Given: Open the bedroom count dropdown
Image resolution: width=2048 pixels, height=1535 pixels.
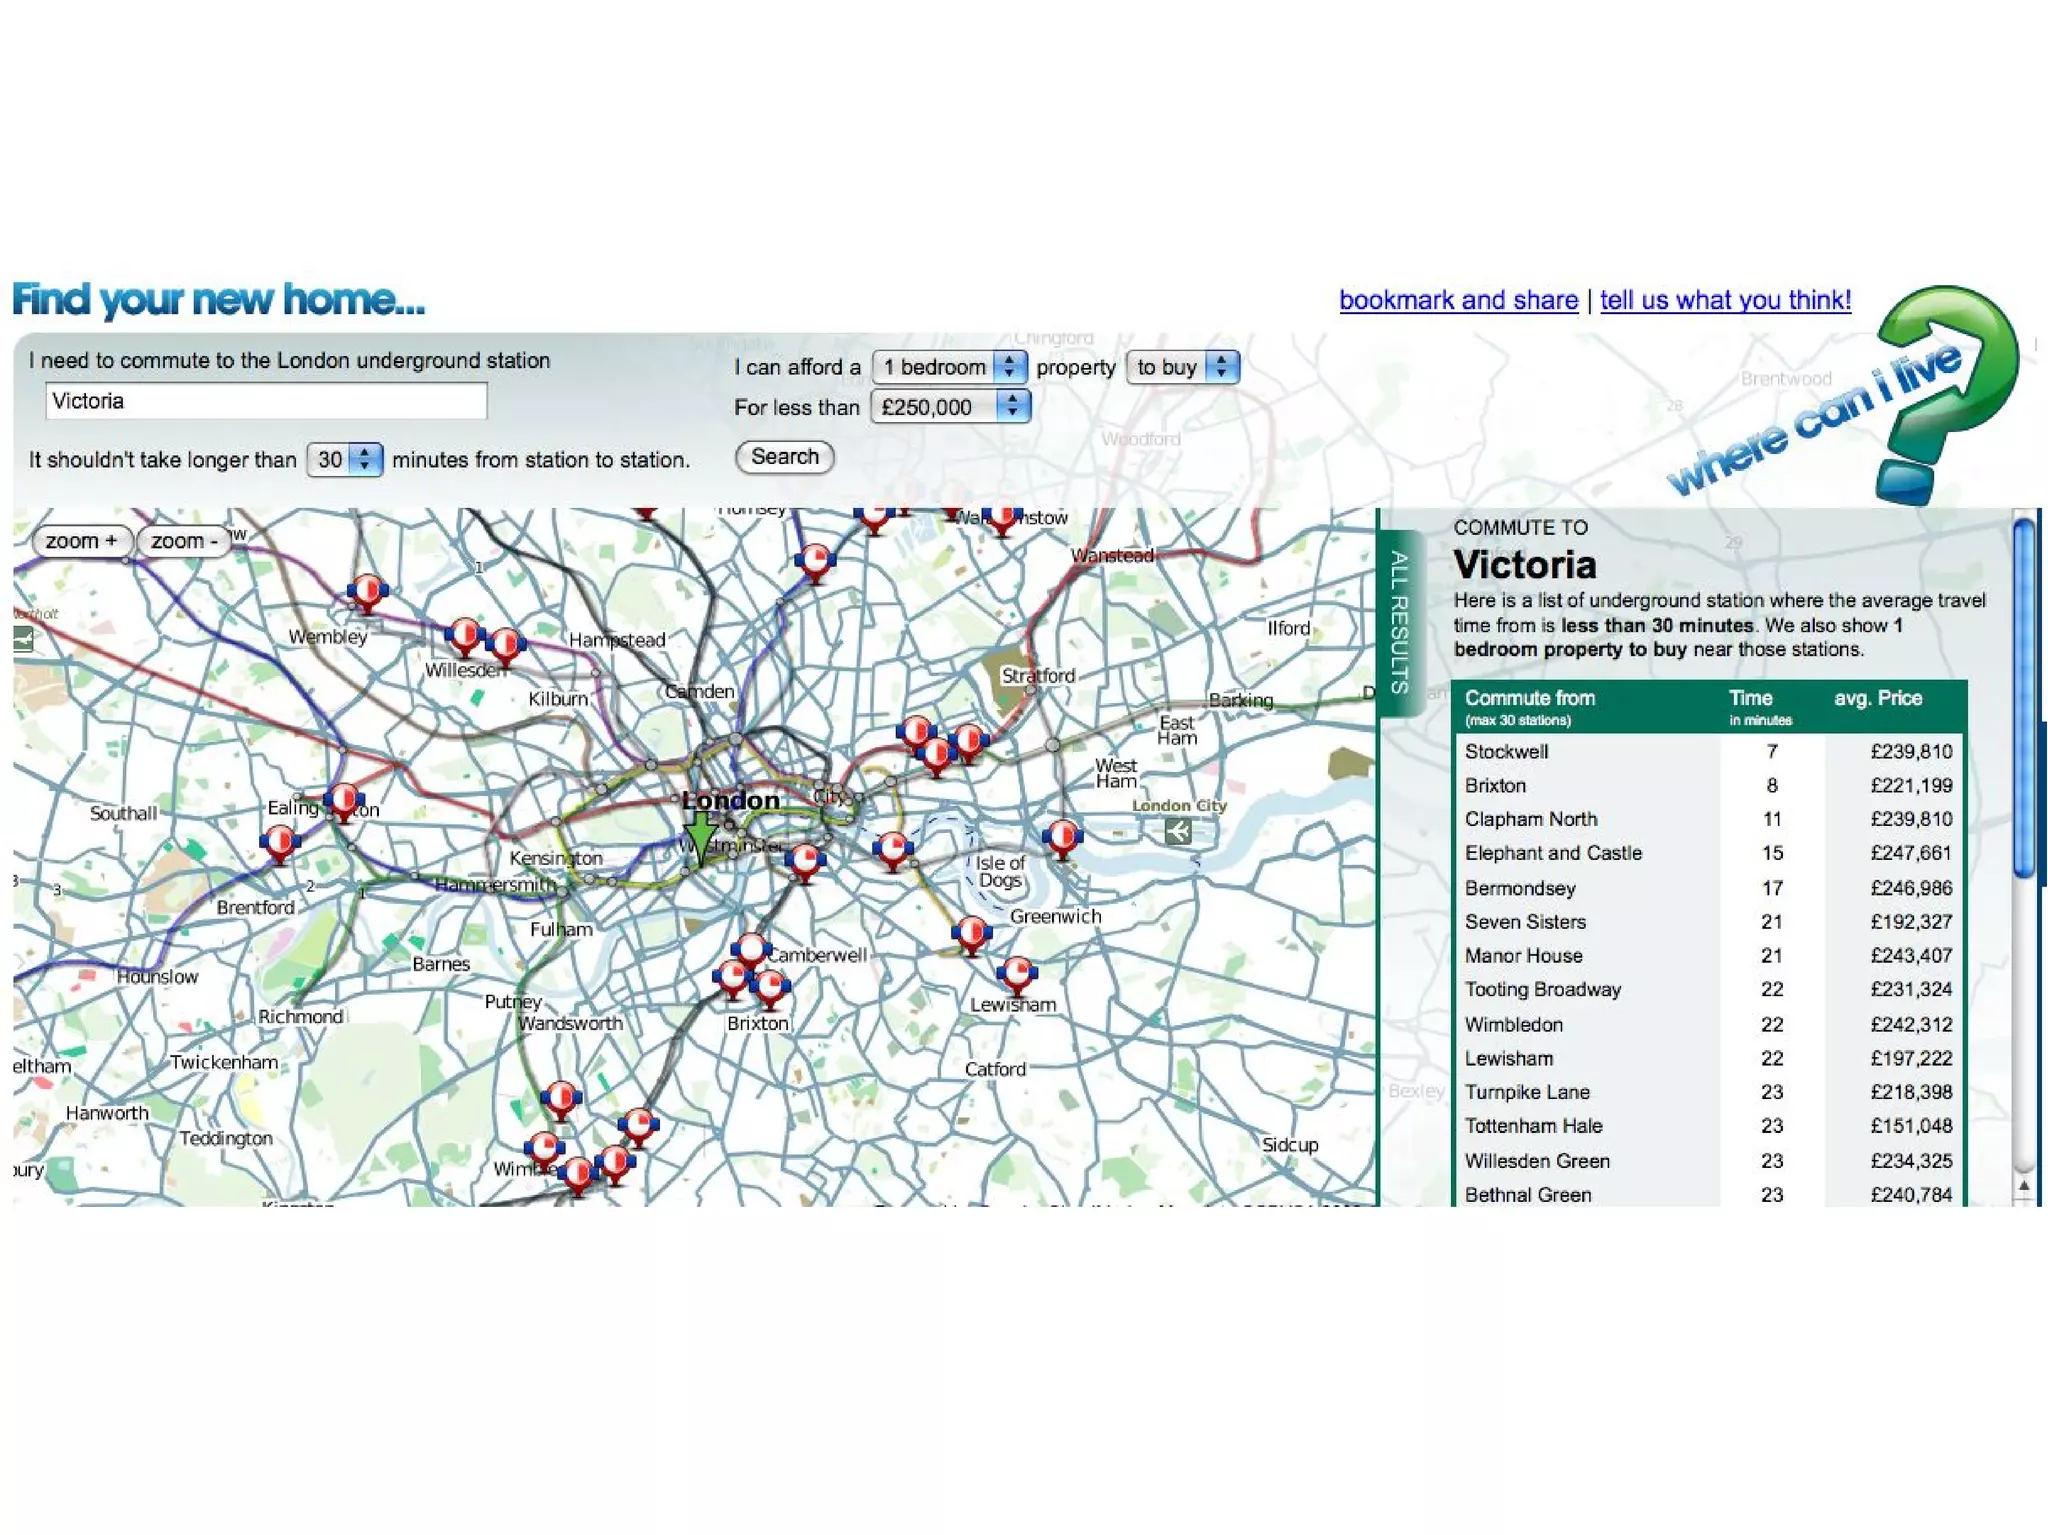Looking at the screenshot, I should point(949,367).
